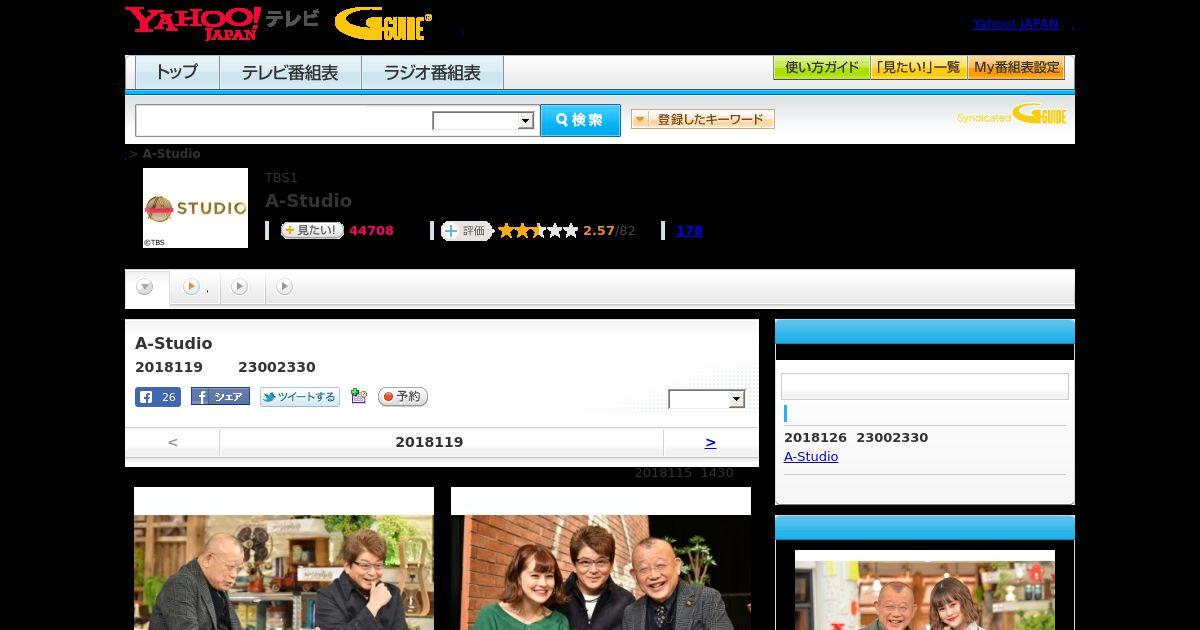Open the ラジオ番組表 tab
Image resolution: width=1200 pixels, height=630 pixels.
tap(432, 72)
